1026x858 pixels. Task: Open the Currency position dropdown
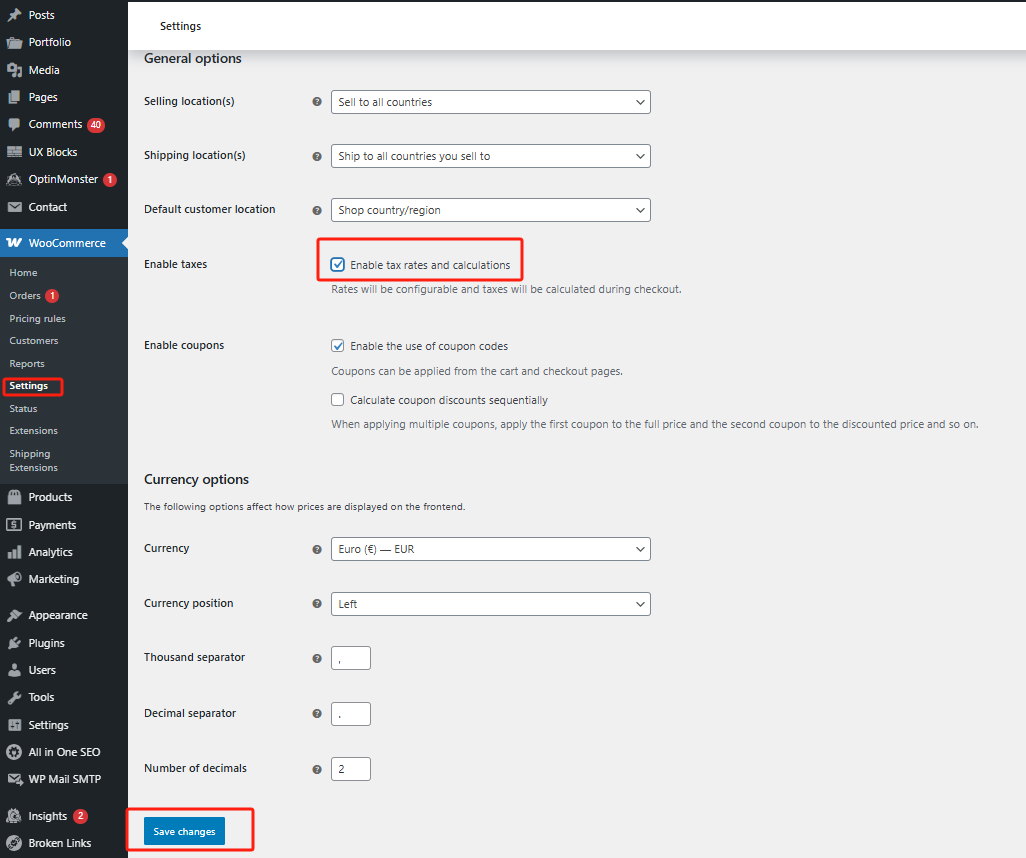(x=490, y=604)
